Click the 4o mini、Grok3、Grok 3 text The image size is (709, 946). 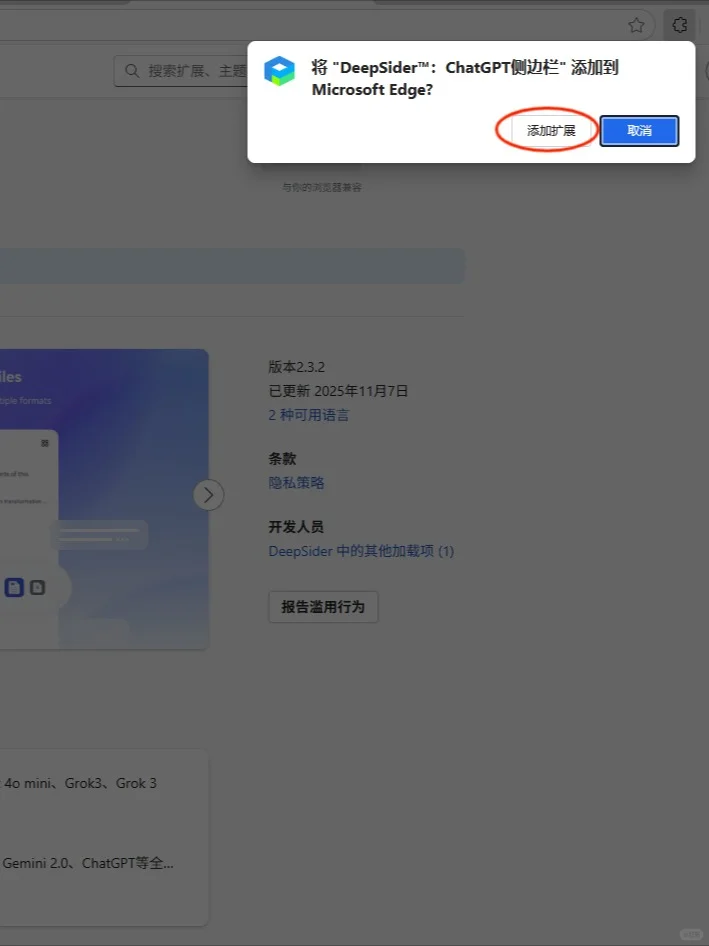(80, 783)
